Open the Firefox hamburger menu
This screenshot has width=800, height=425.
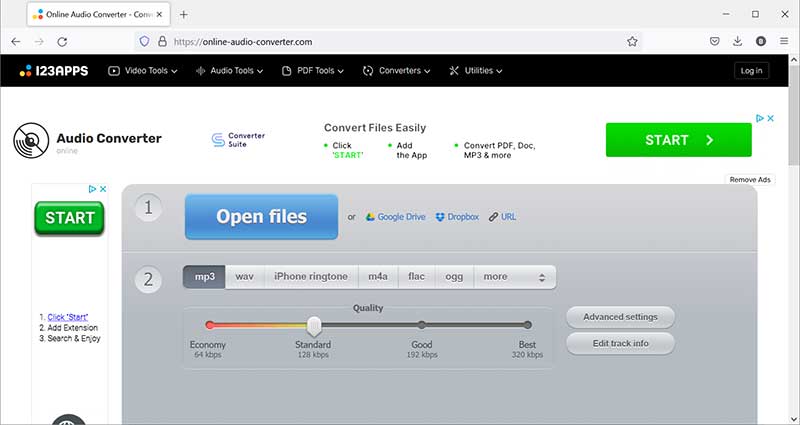(x=784, y=41)
